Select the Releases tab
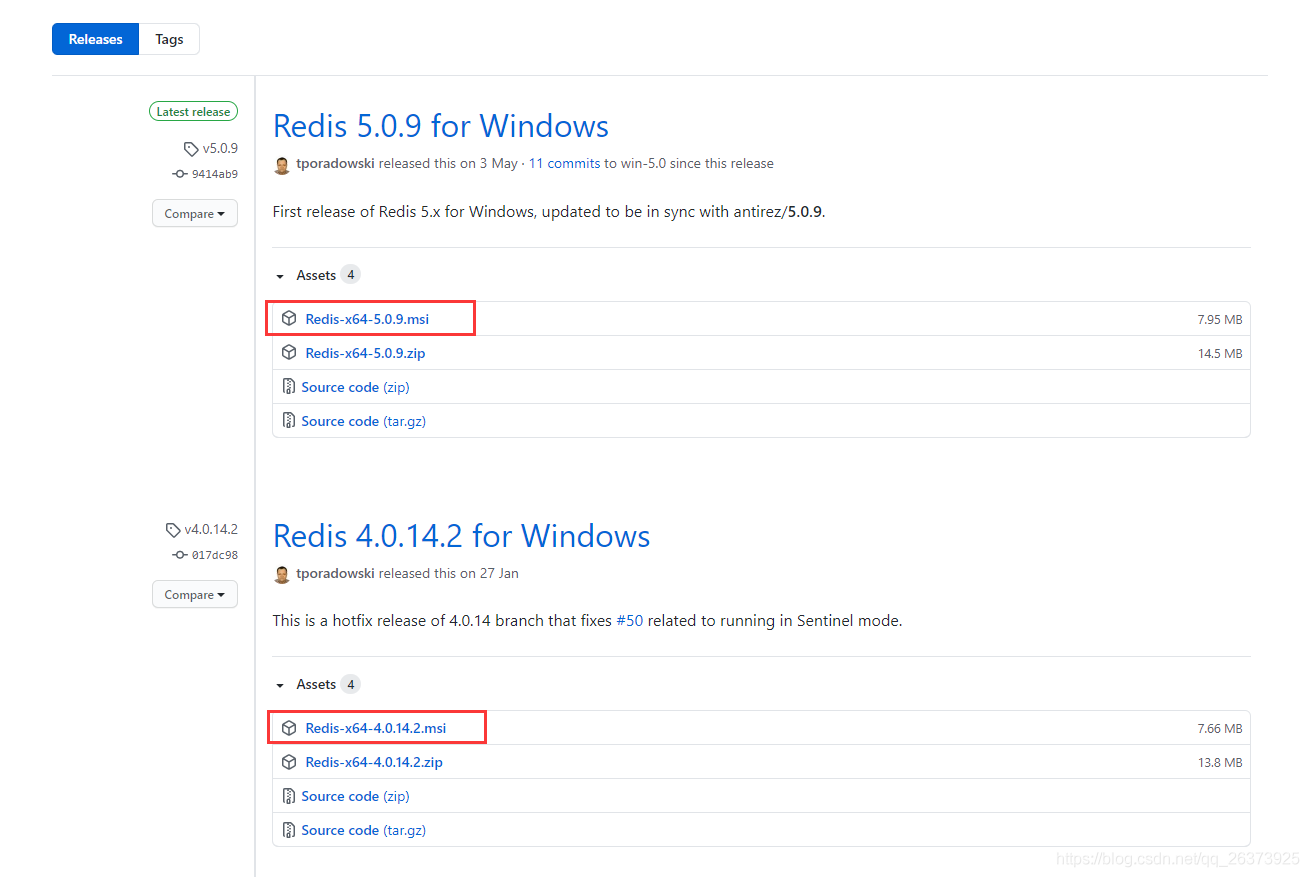This screenshot has height=877, width=1309. [96, 39]
